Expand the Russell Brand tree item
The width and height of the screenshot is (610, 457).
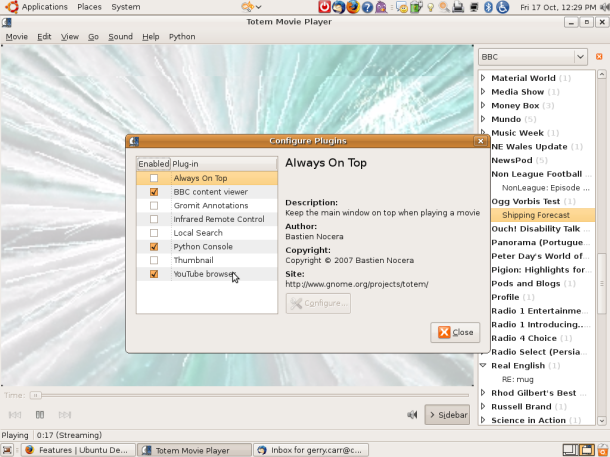click(x=483, y=406)
